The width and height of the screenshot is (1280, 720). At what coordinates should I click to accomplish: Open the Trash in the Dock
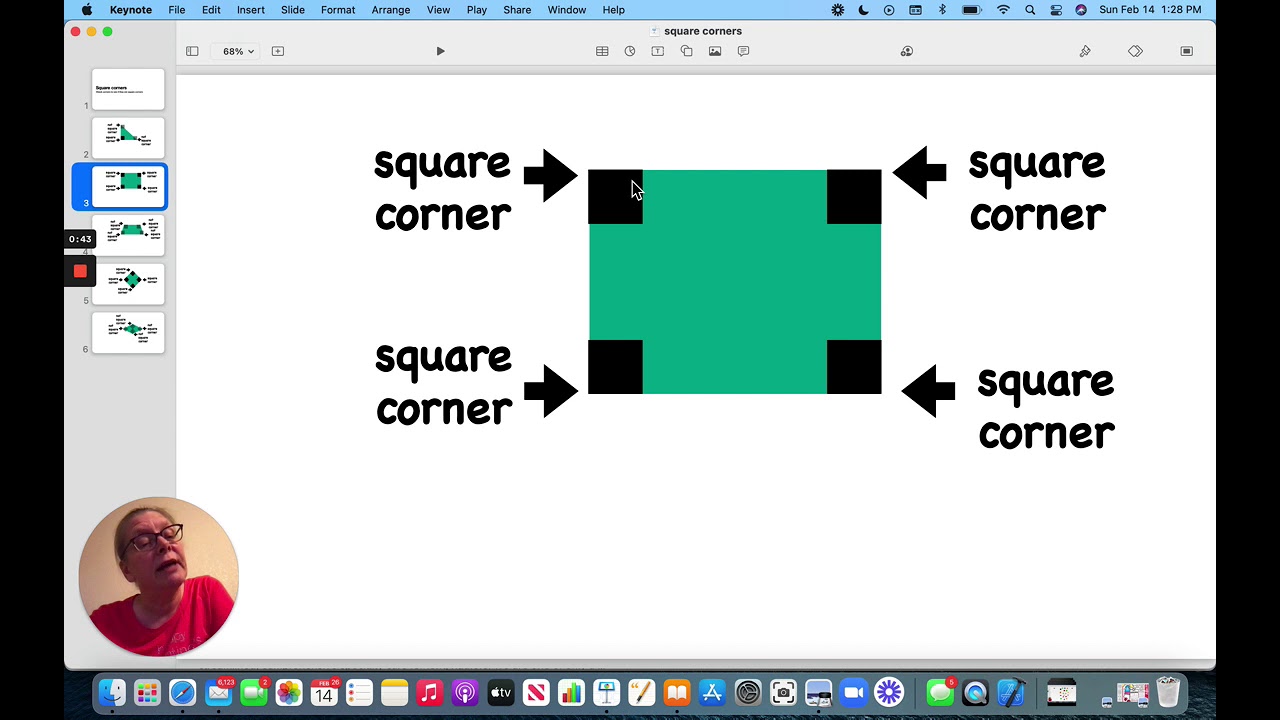coord(1168,692)
